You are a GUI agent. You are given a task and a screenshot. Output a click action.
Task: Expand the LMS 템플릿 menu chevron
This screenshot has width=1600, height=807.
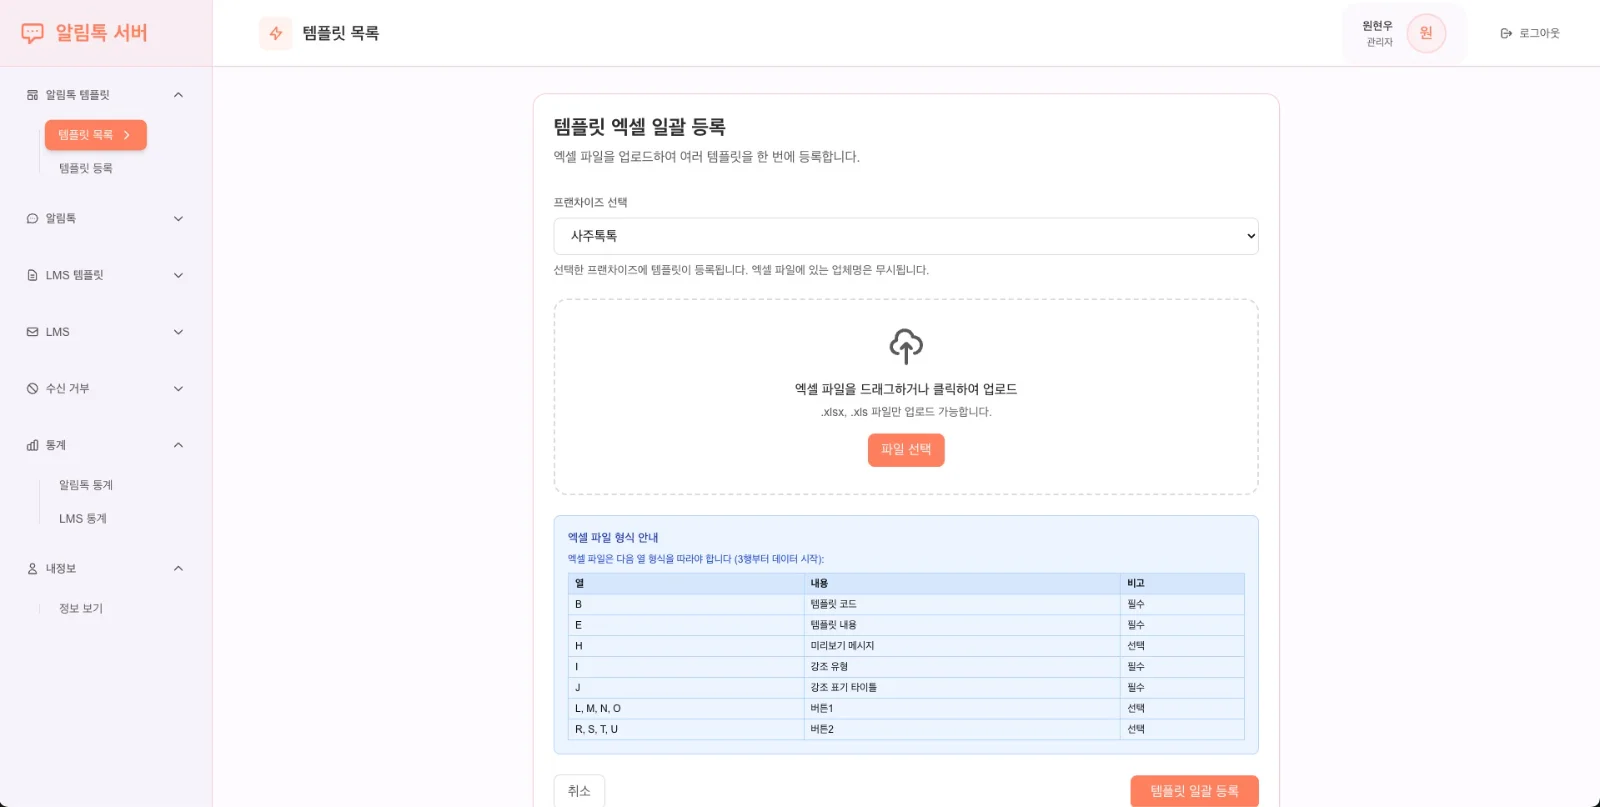[x=178, y=275]
